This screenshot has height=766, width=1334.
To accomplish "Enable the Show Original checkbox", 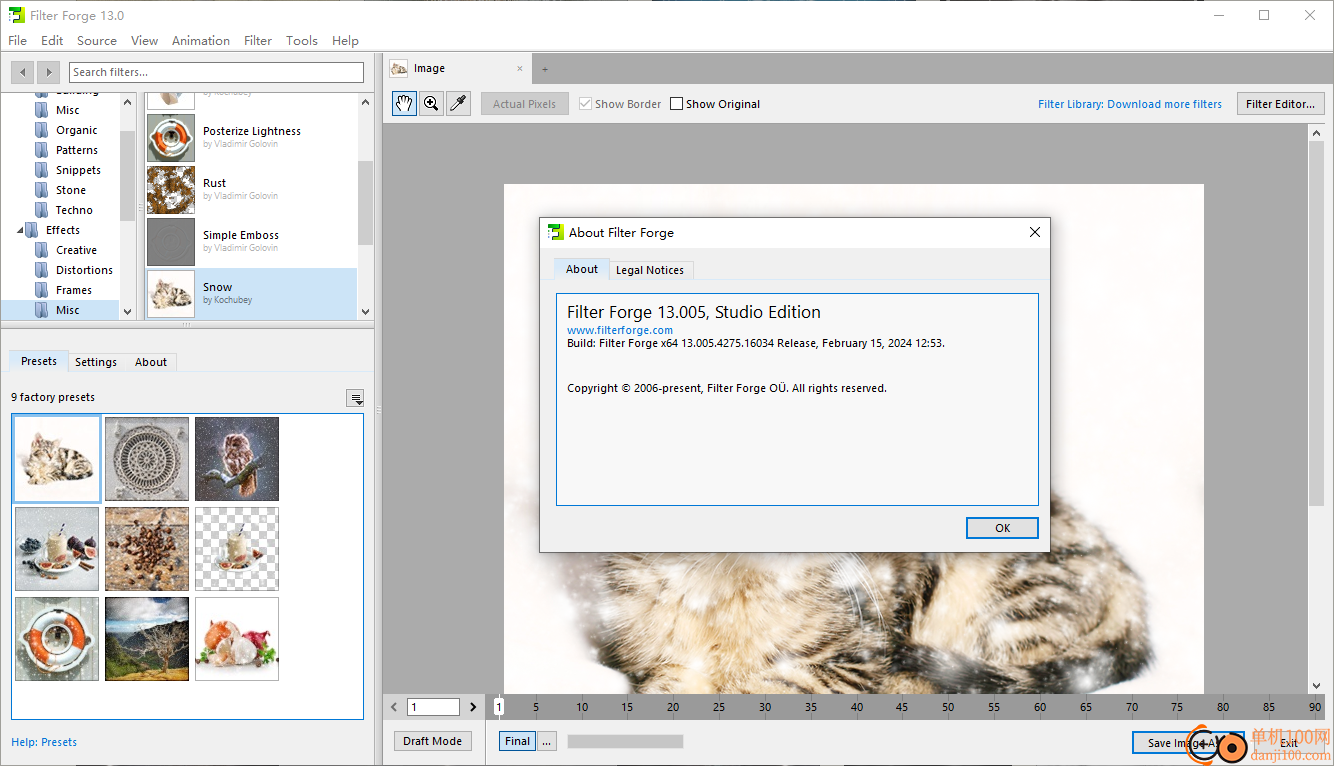I will coord(677,104).
